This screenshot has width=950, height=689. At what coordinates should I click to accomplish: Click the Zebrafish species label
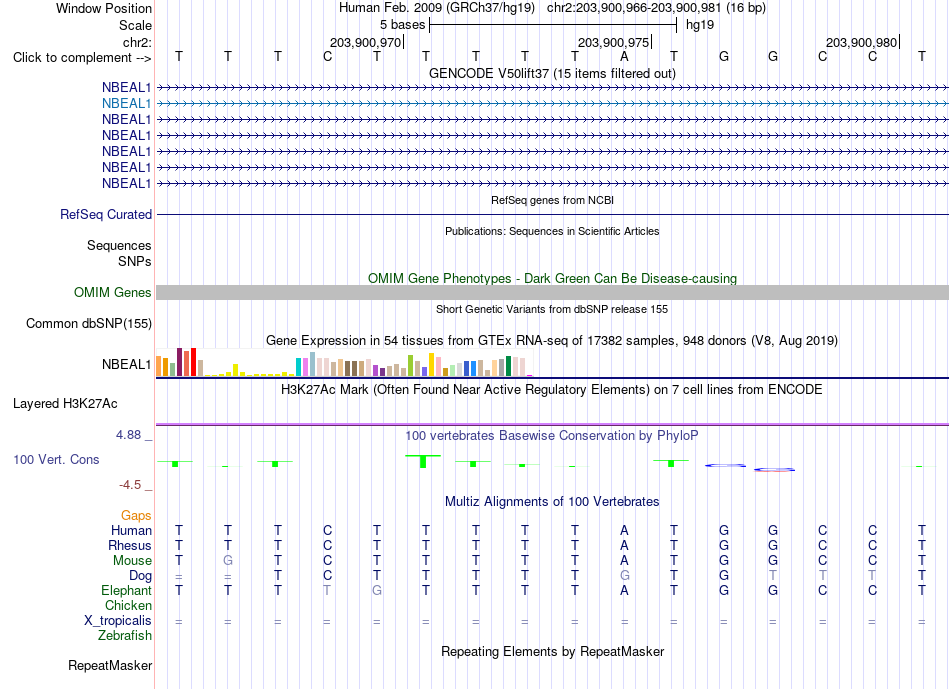125,636
